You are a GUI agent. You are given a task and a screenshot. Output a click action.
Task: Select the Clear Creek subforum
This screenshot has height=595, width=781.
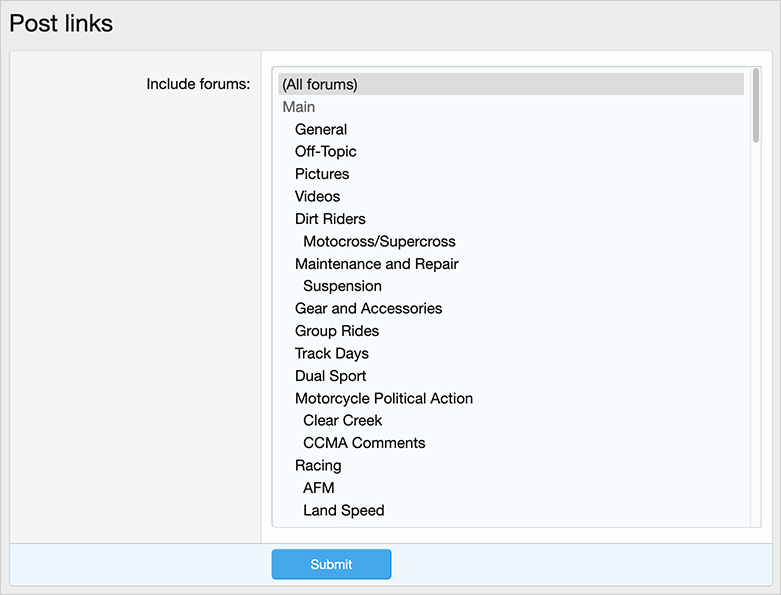coord(343,420)
